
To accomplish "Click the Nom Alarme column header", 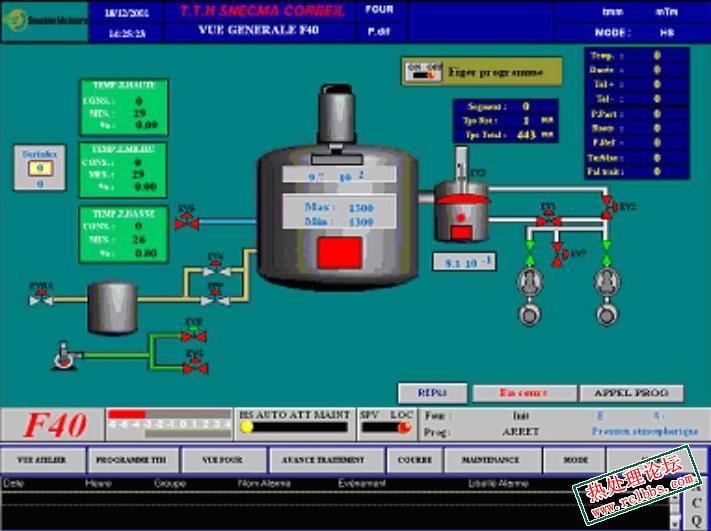I will click(x=264, y=483).
